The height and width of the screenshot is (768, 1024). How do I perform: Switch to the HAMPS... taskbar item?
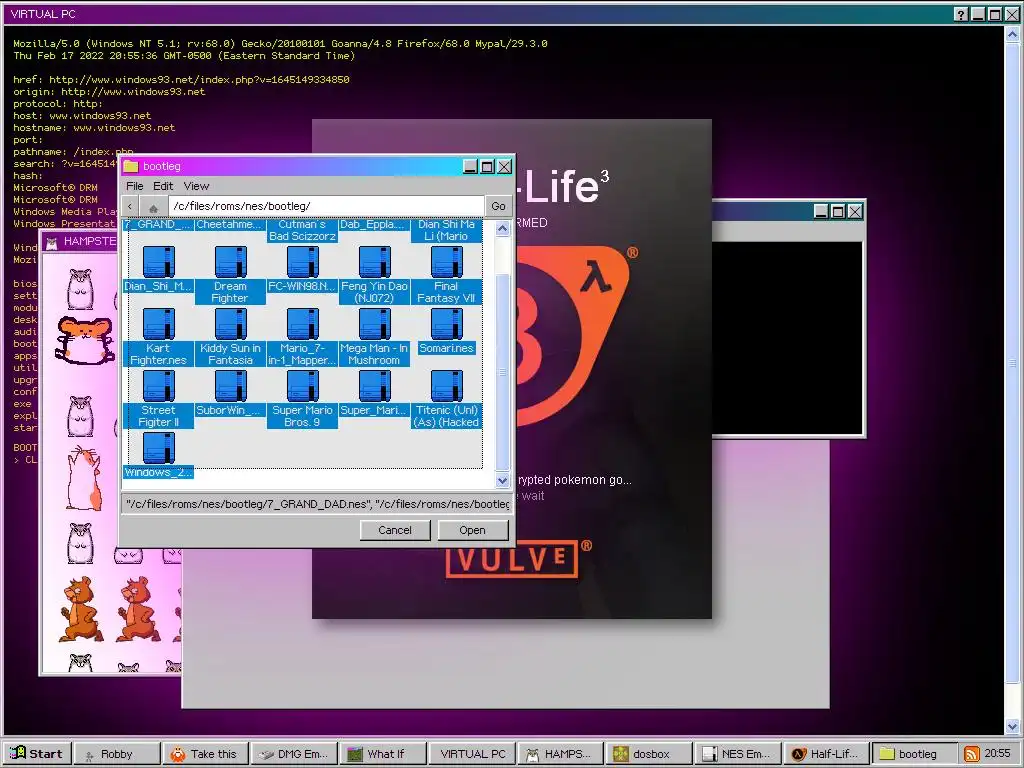click(x=561, y=754)
